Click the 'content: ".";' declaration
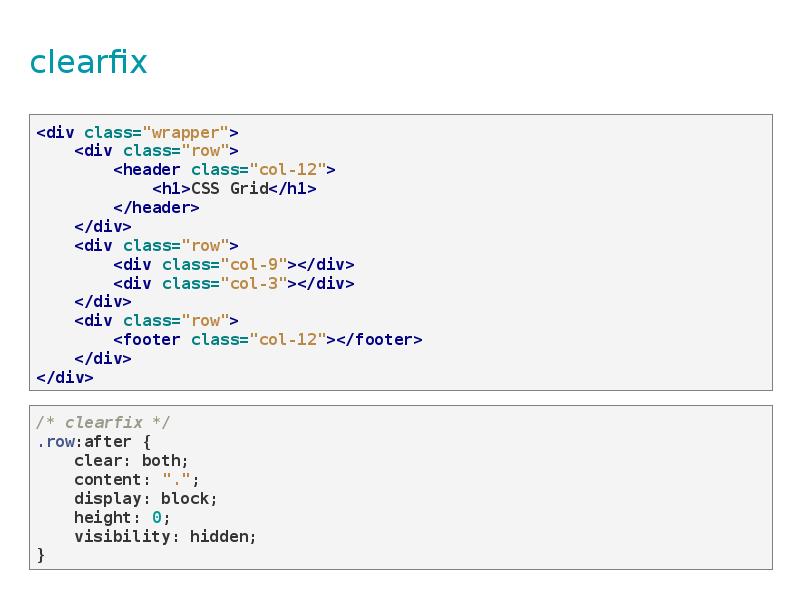The height and width of the screenshot is (599, 800). click(136, 480)
